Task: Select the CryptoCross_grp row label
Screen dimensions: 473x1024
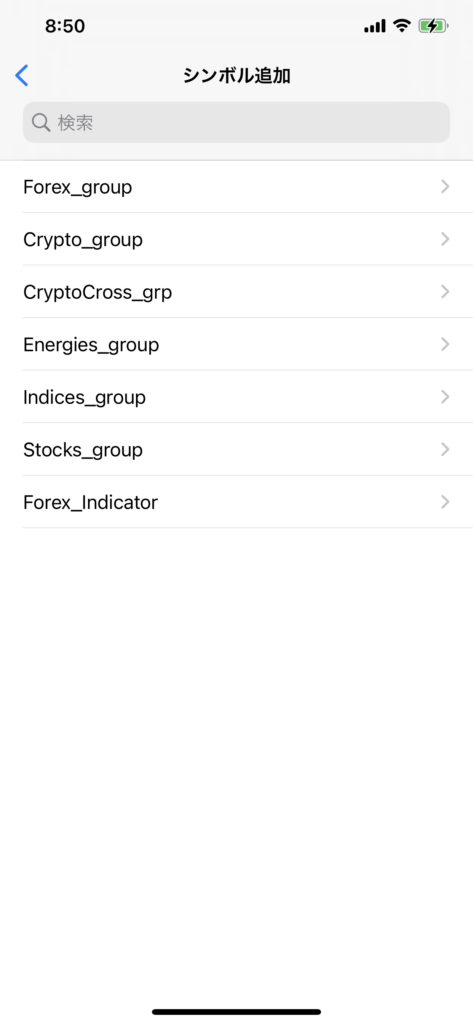Action: click(x=98, y=293)
